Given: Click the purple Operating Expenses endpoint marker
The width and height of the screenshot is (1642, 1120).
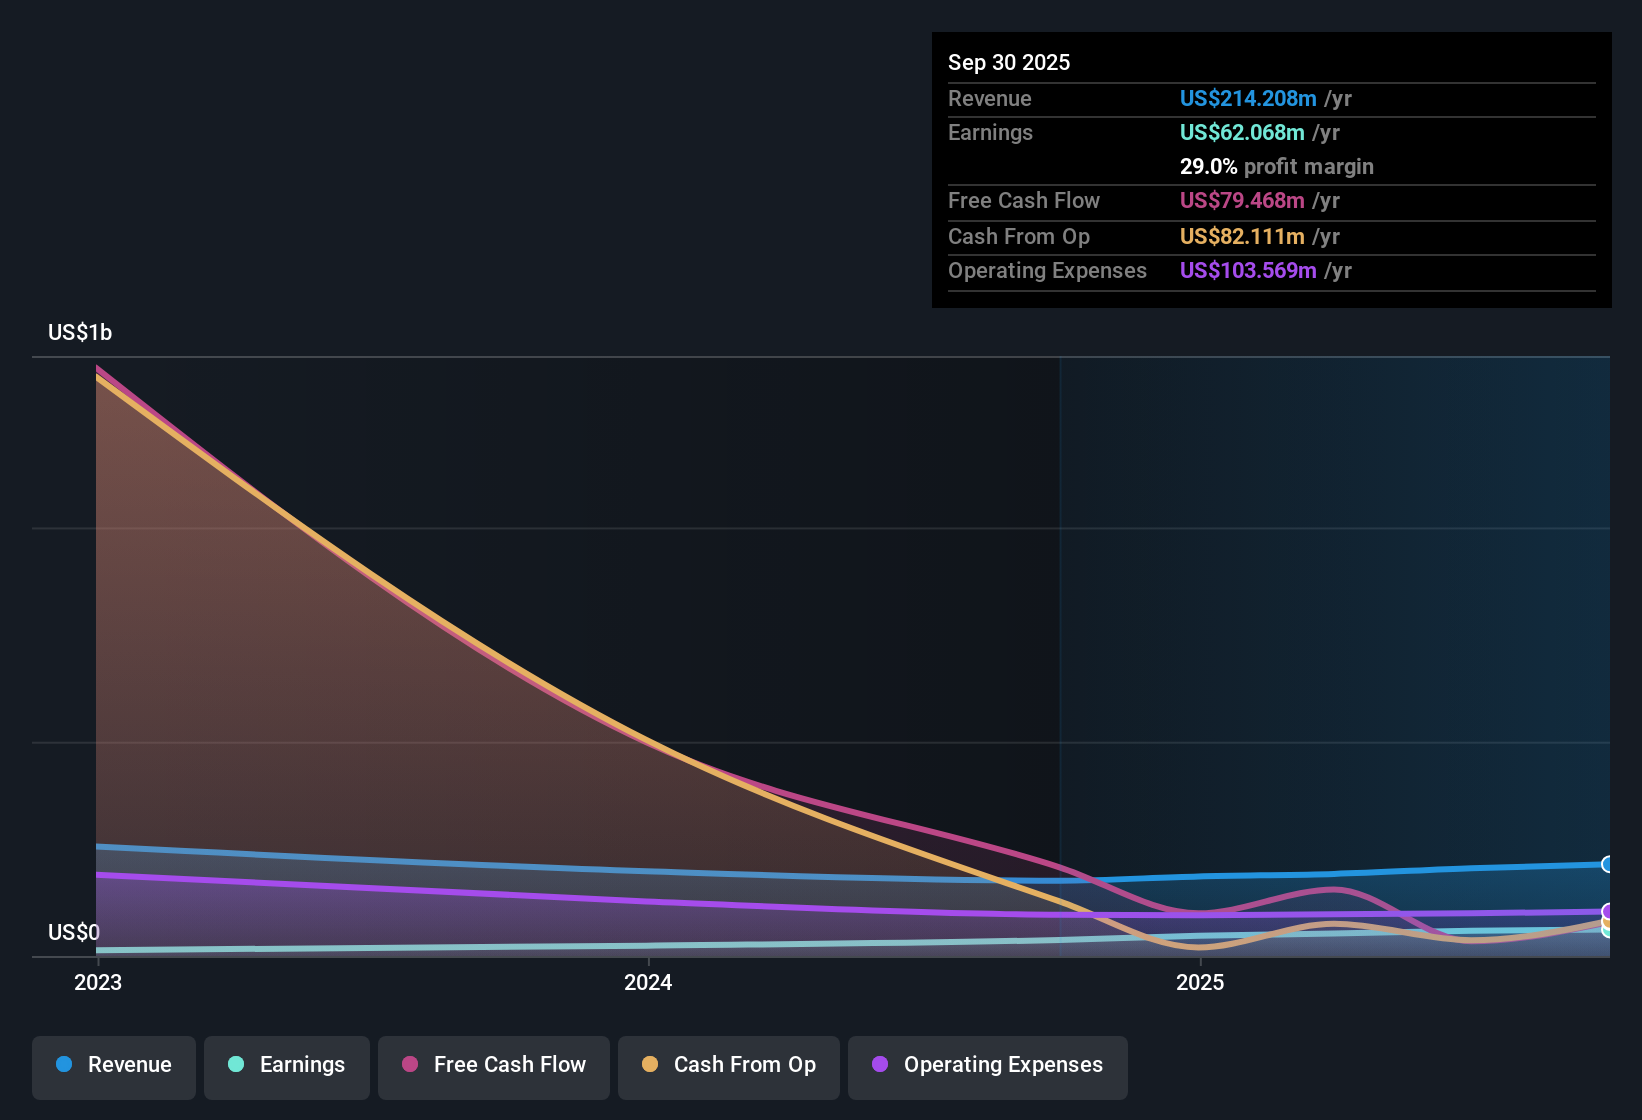Looking at the screenshot, I should [1608, 911].
